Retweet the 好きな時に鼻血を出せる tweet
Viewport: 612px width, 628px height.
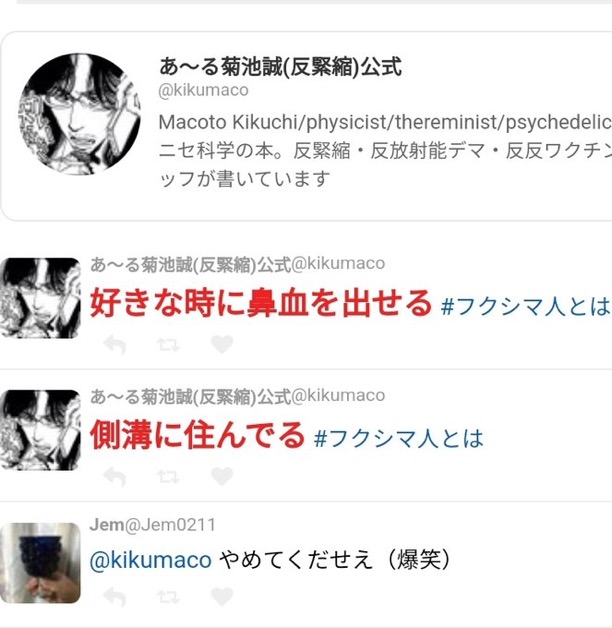168,344
